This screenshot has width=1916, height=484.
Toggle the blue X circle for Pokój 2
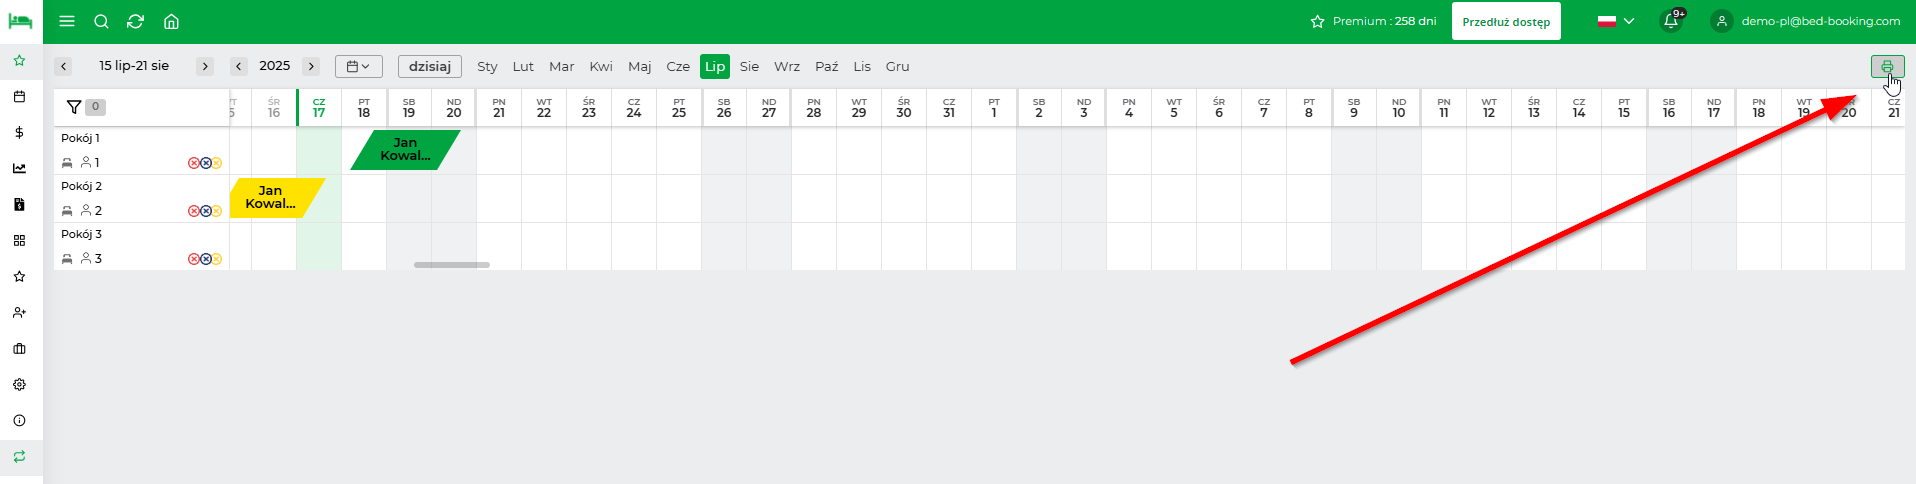tap(205, 211)
